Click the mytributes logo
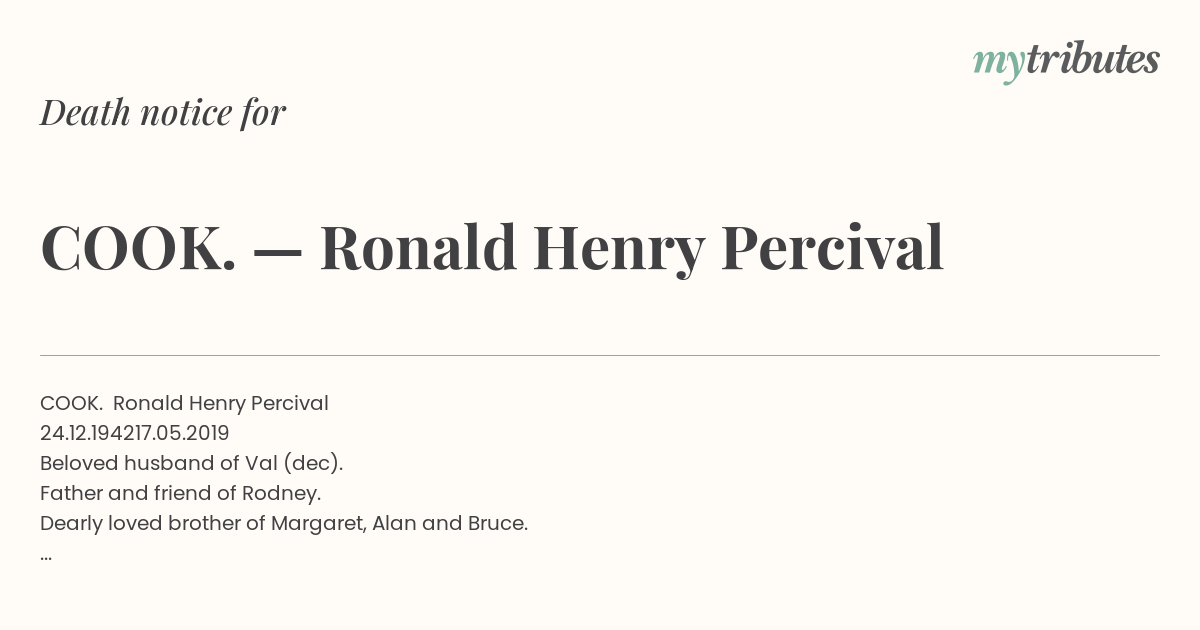Image resolution: width=1200 pixels, height=630 pixels. click(x=1066, y=62)
